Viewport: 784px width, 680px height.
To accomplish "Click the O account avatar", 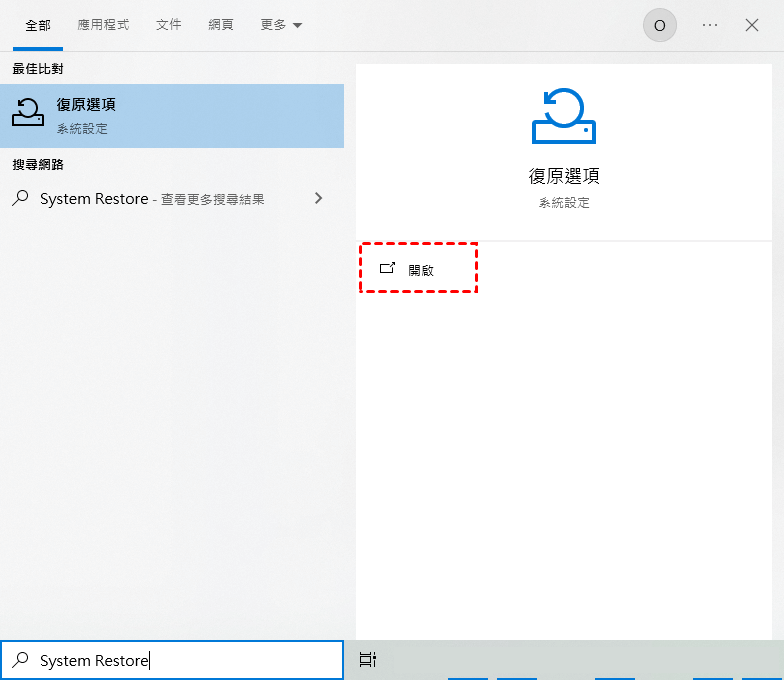I will click(660, 25).
